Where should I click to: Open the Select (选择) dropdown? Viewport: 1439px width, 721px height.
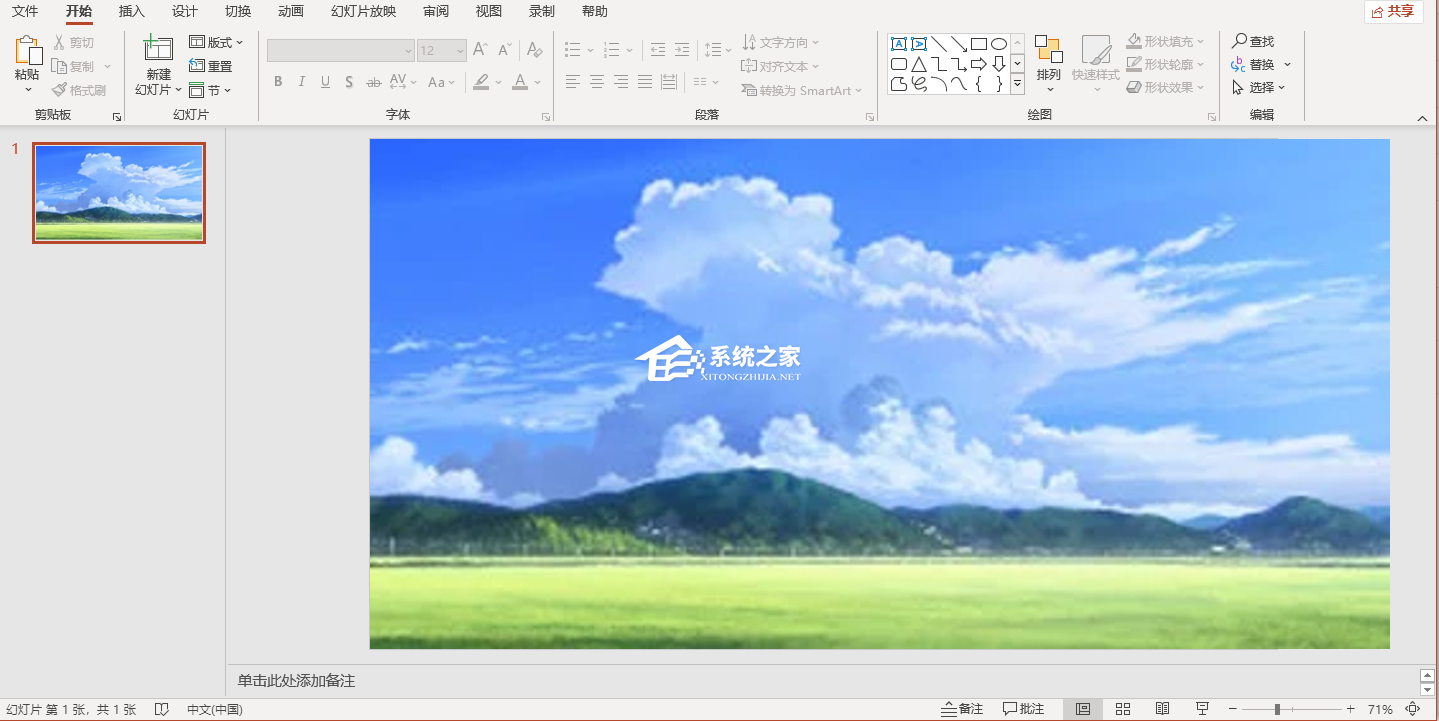pos(1259,88)
